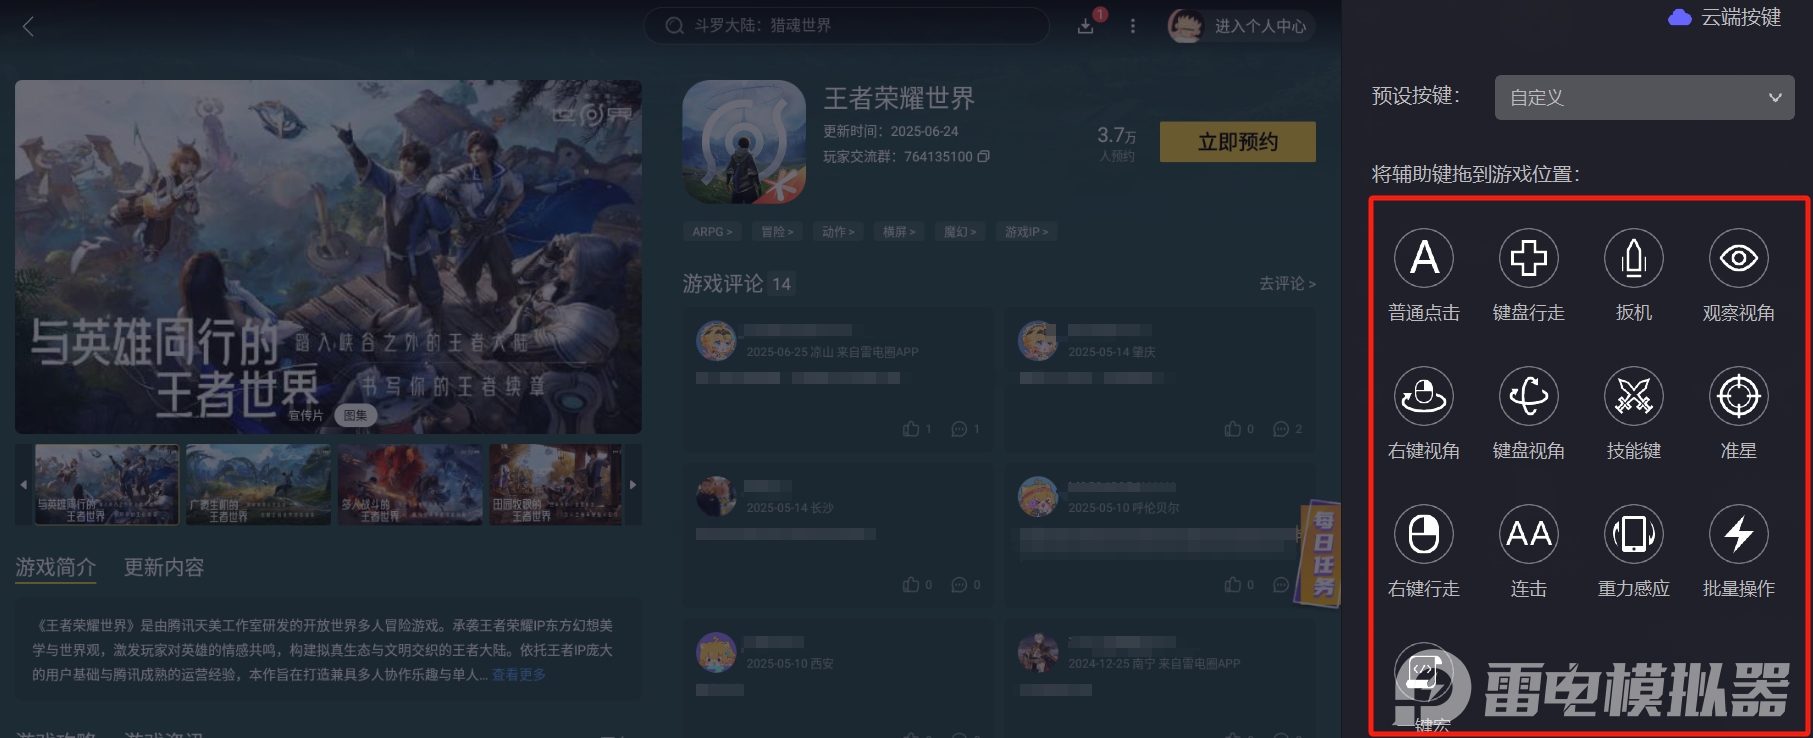This screenshot has height=738, width=1813.
Task: Open the 王者荣耀世界 game icon
Action: point(744,142)
